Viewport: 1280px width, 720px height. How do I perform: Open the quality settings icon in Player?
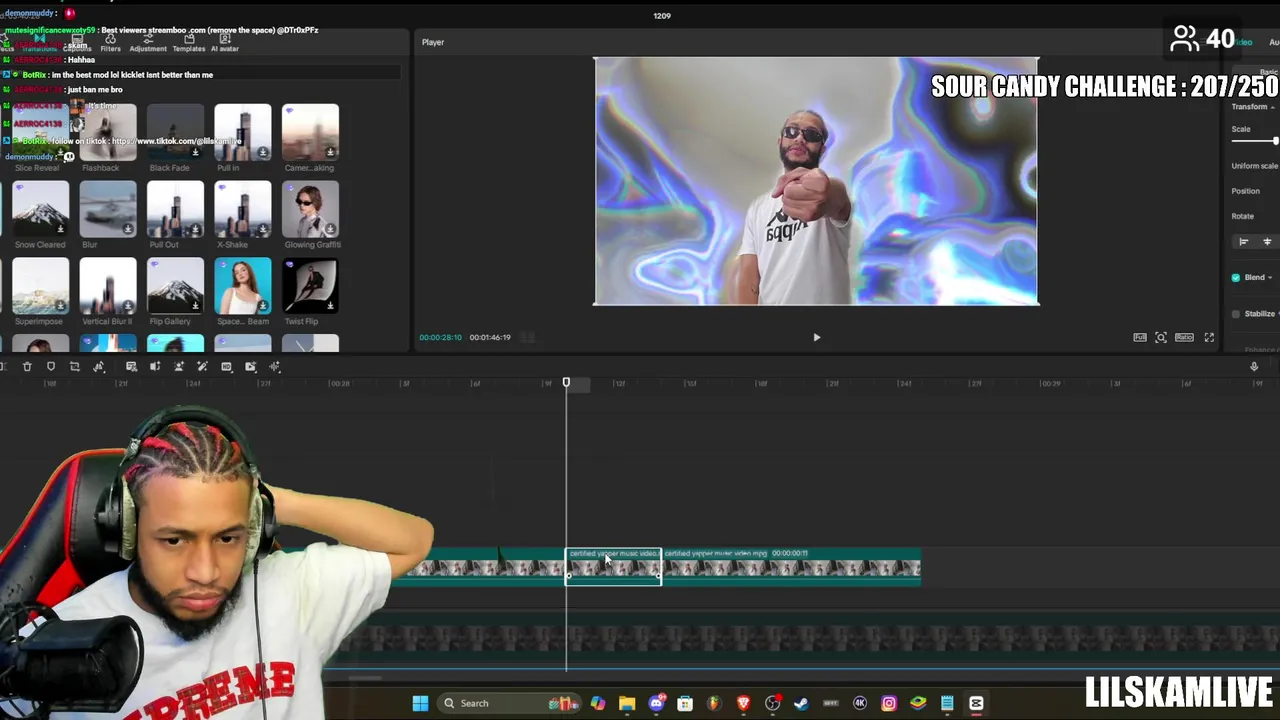pos(1140,338)
